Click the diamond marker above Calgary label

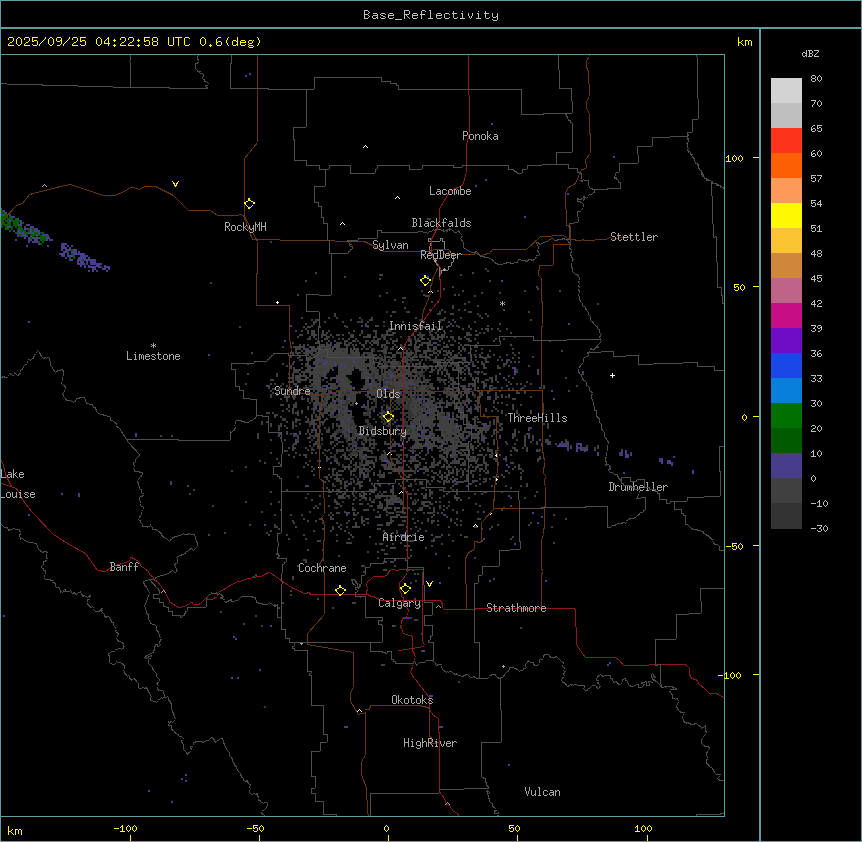(405, 588)
